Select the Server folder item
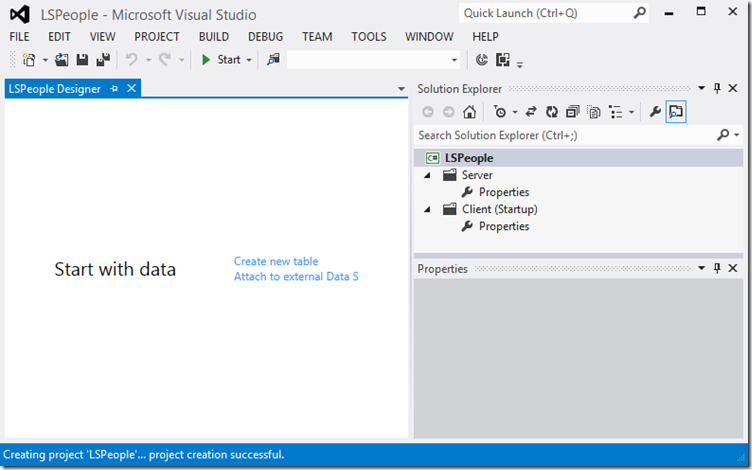This screenshot has width=752, height=470. coord(477,175)
